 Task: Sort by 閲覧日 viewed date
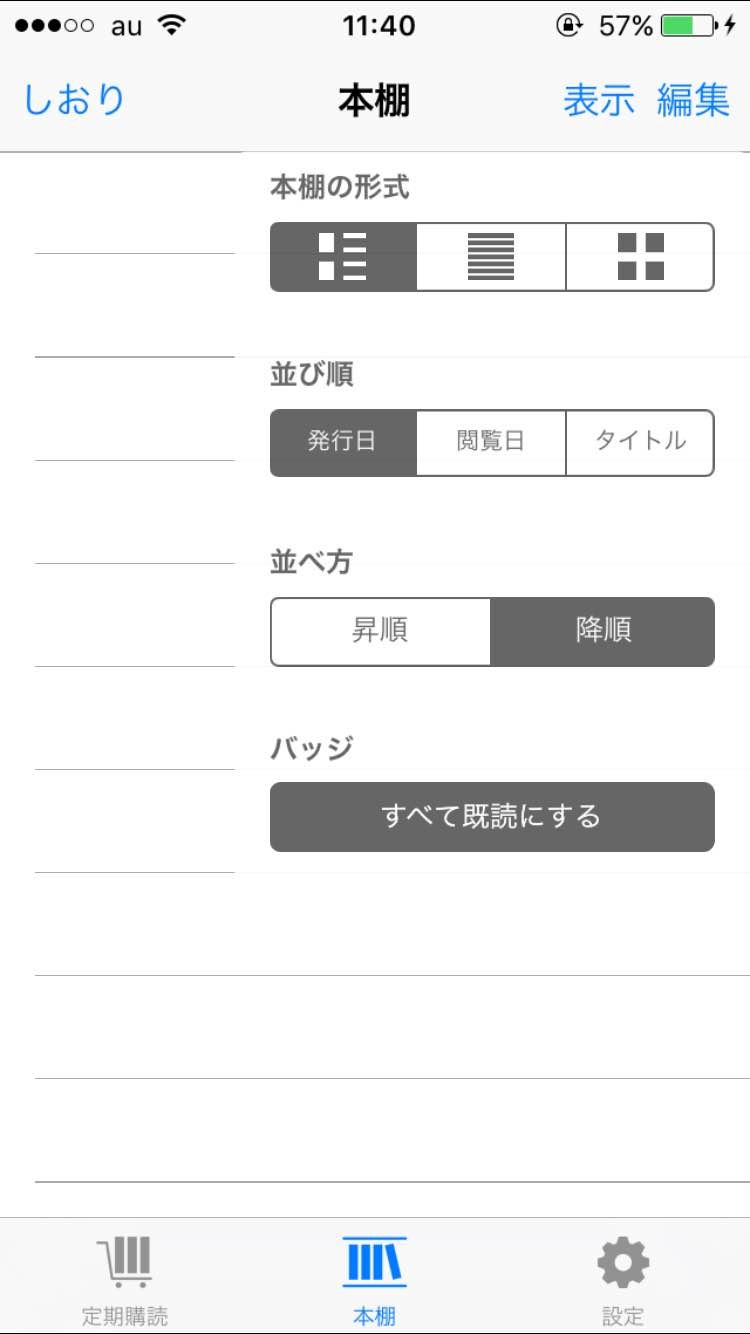pos(491,442)
